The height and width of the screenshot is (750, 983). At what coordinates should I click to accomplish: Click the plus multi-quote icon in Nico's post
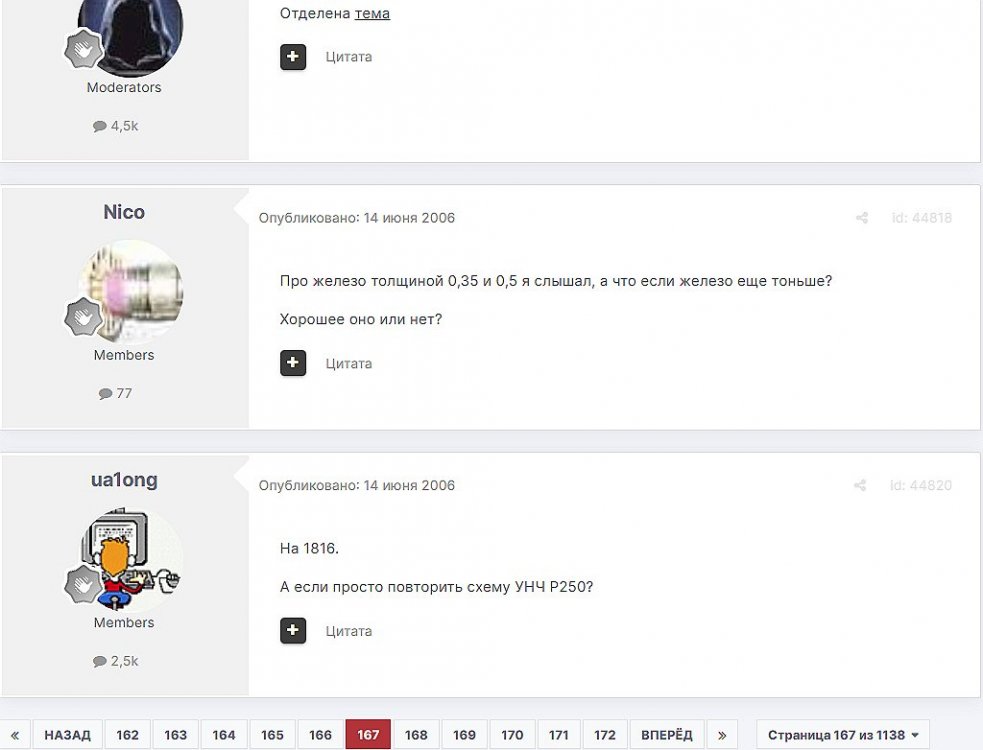coord(293,363)
